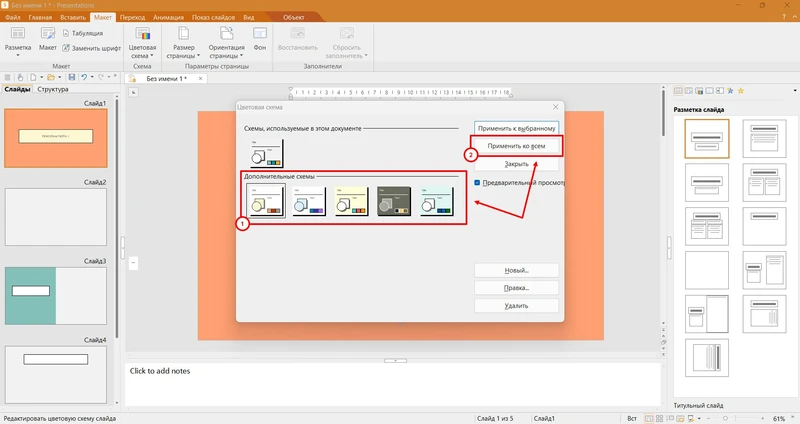Select the Структура panel tab
Image resolution: width=800 pixels, height=424 pixels.
click(53, 89)
